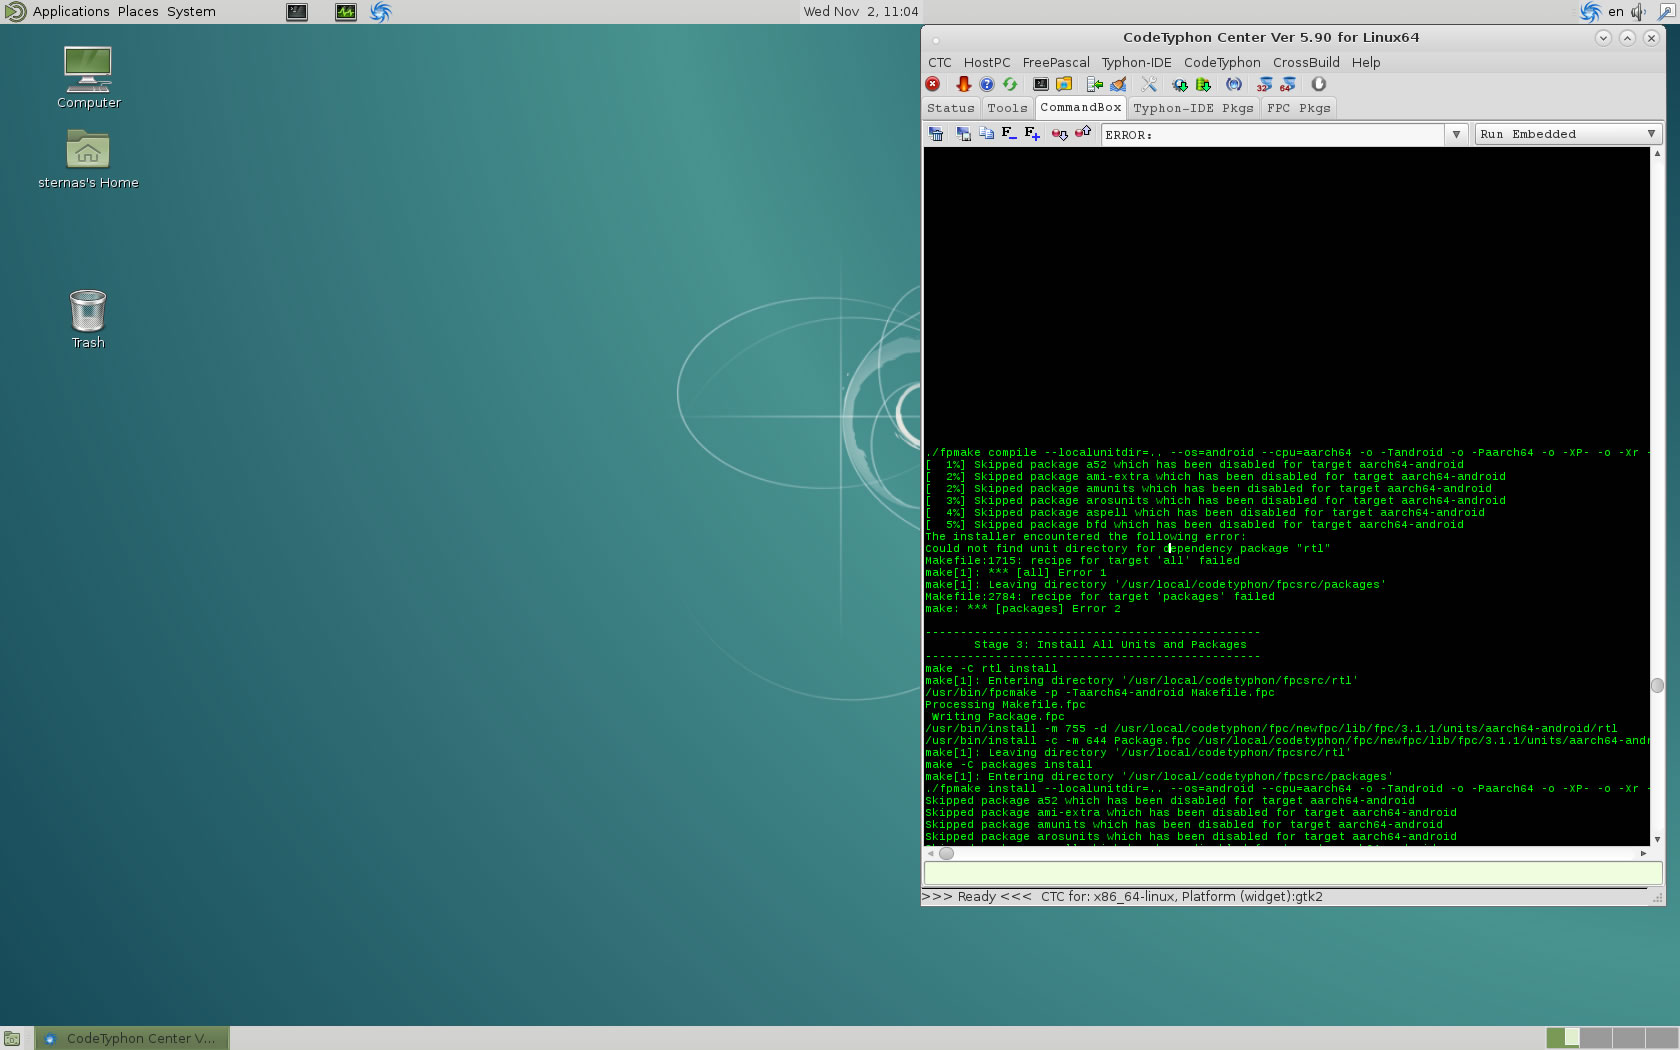
Task: Click the CodeTyphon swirl tray icon
Action: click(x=1590, y=12)
